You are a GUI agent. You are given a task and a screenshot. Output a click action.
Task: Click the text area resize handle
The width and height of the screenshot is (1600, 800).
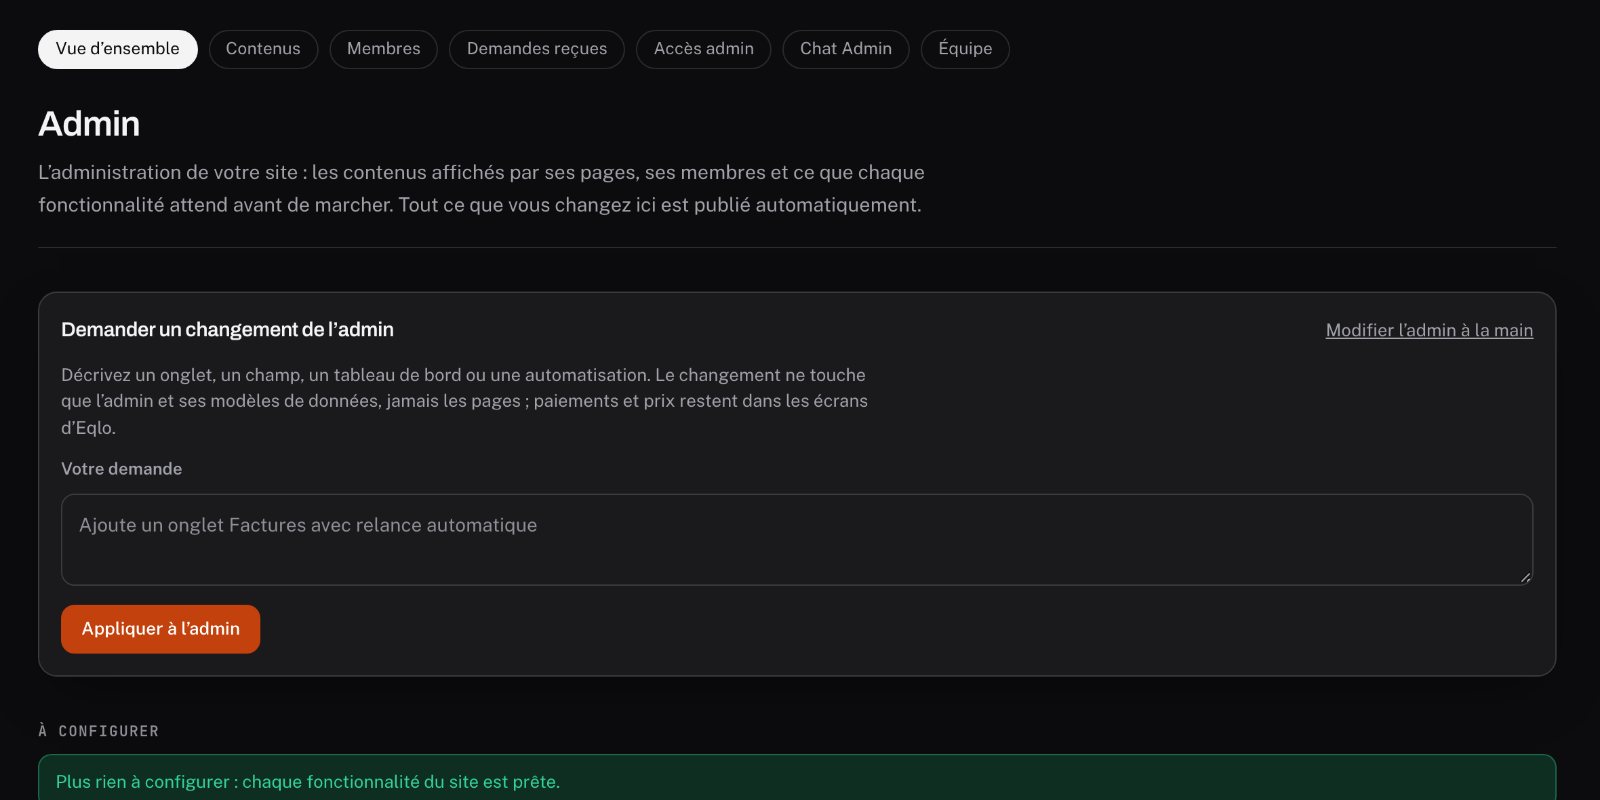[1525, 577]
